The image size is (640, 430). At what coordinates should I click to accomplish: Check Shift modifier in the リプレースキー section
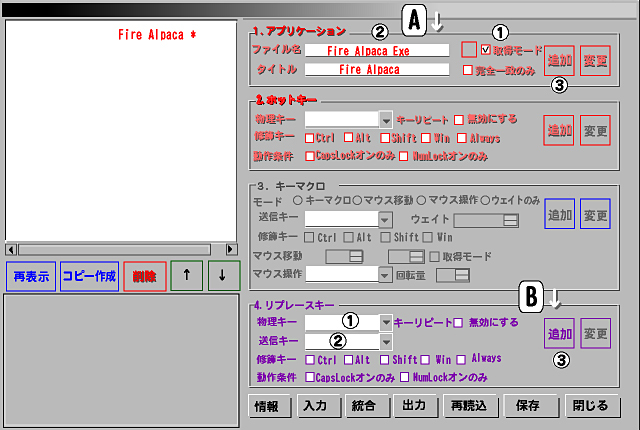pyautogui.click(x=384, y=360)
